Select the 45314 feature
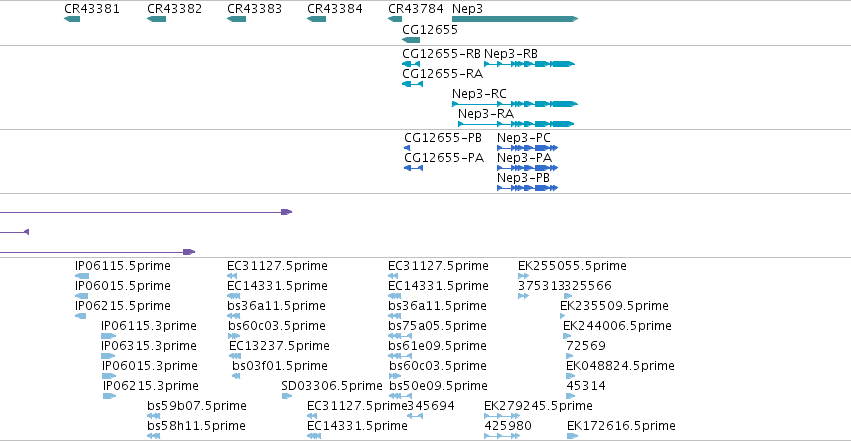This screenshot has width=851, height=441. [x=571, y=397]
